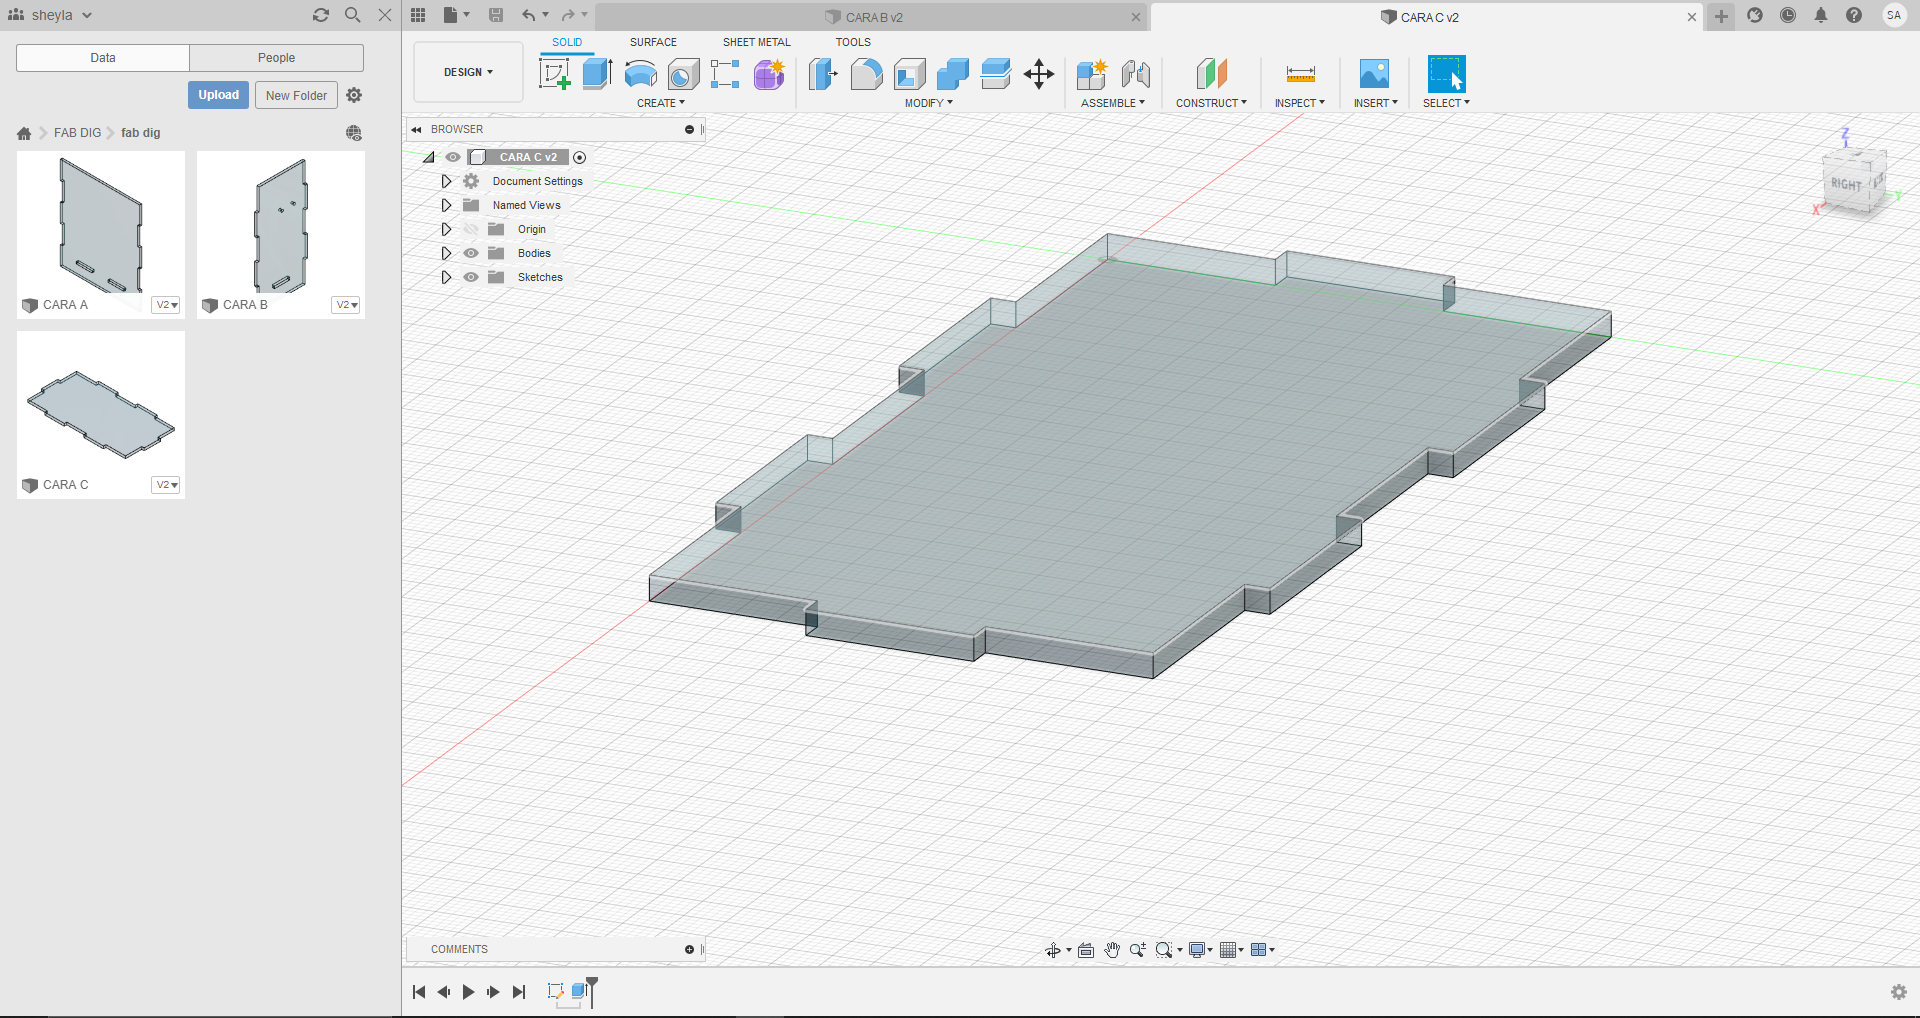Click the New Folder button
The width and height of the screenshot is (1920, 1018).
click(296, 95)
